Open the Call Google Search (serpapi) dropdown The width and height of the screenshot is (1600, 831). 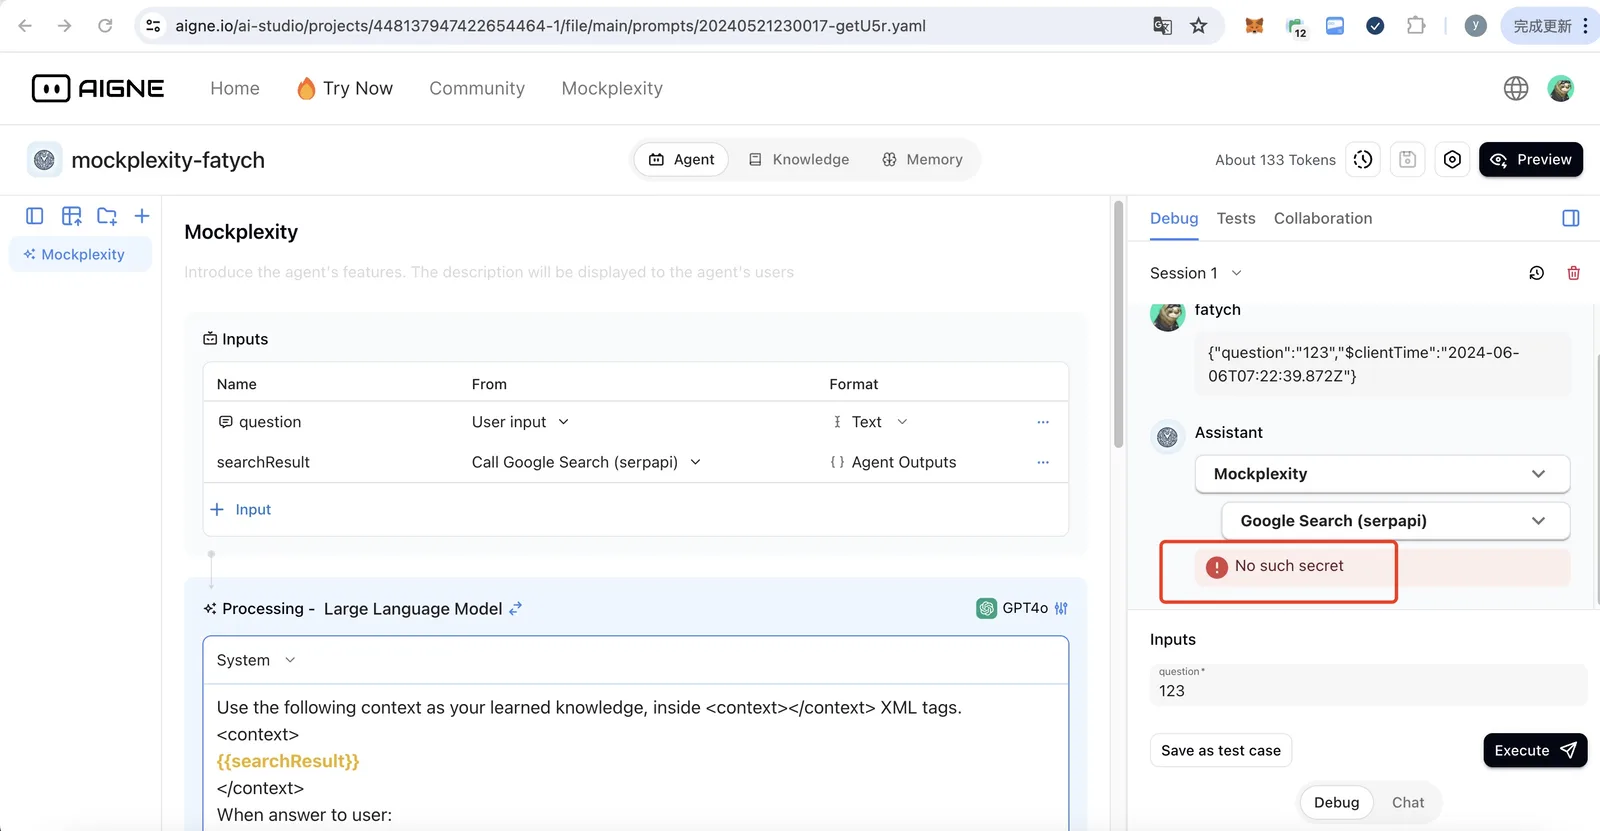(x=586, y=462)
